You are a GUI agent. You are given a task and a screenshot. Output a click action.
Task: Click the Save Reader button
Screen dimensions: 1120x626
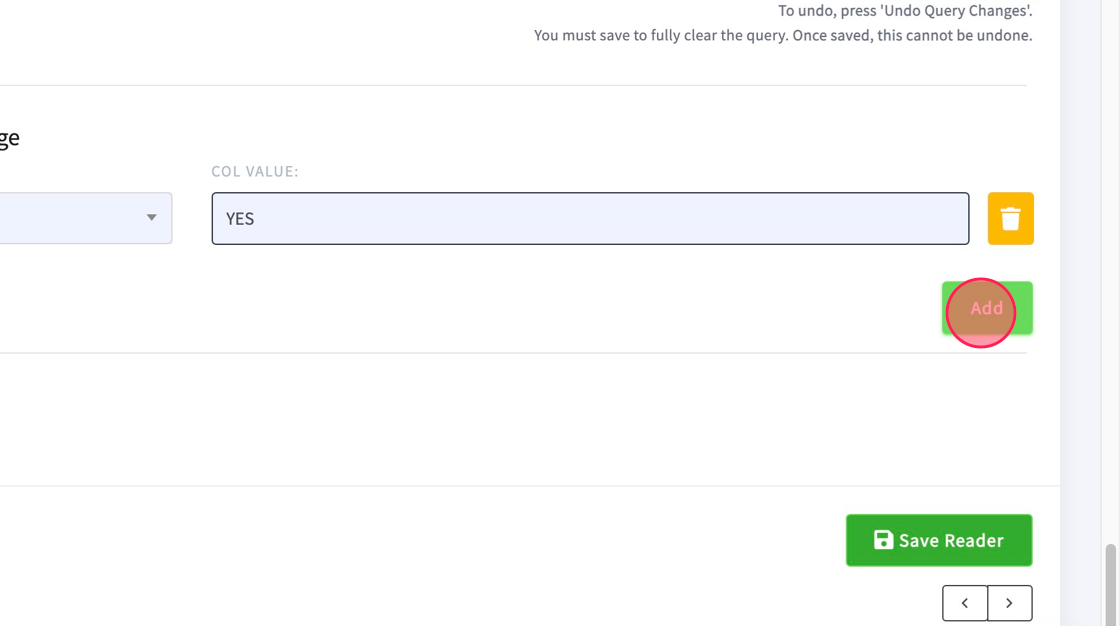pyautogui.click(x=939, y=540)
